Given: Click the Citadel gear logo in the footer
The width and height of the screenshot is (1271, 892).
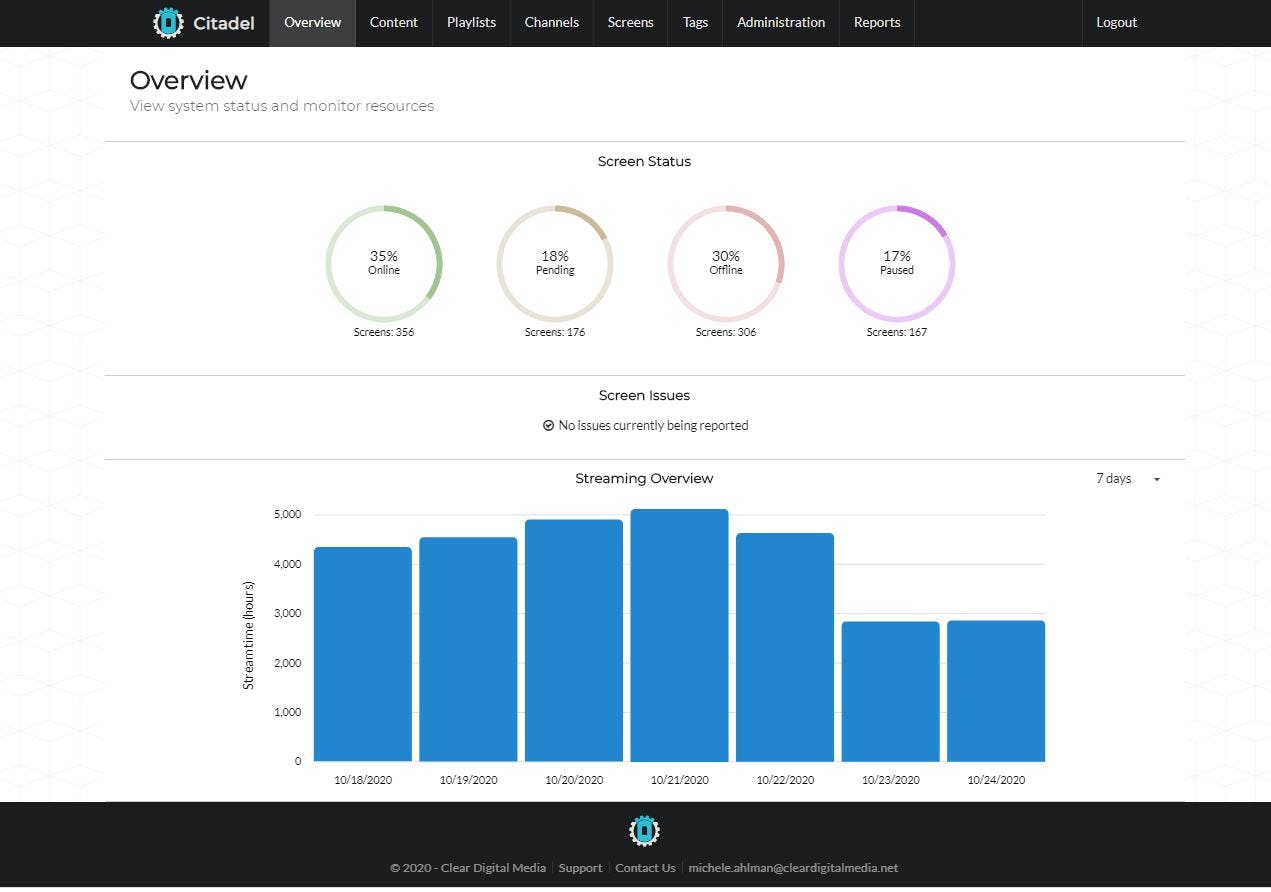Looking at the screenshot, I should click(644, 830).
